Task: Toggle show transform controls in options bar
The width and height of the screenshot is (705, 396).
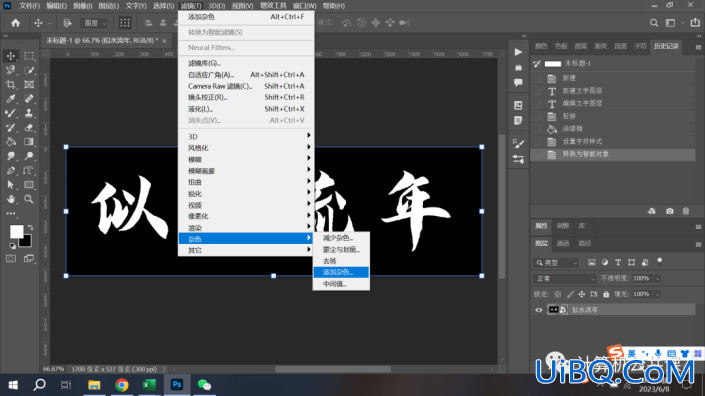Action: click(x=125, y=23)
